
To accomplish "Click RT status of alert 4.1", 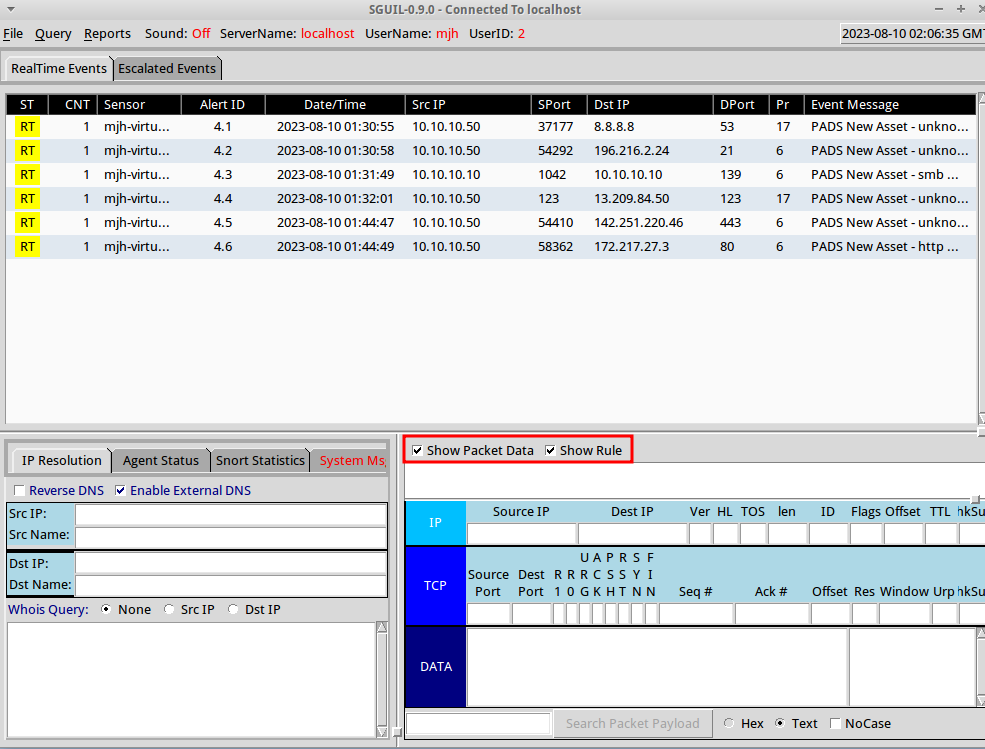I will pyautogui.click(x=27, y=127).
